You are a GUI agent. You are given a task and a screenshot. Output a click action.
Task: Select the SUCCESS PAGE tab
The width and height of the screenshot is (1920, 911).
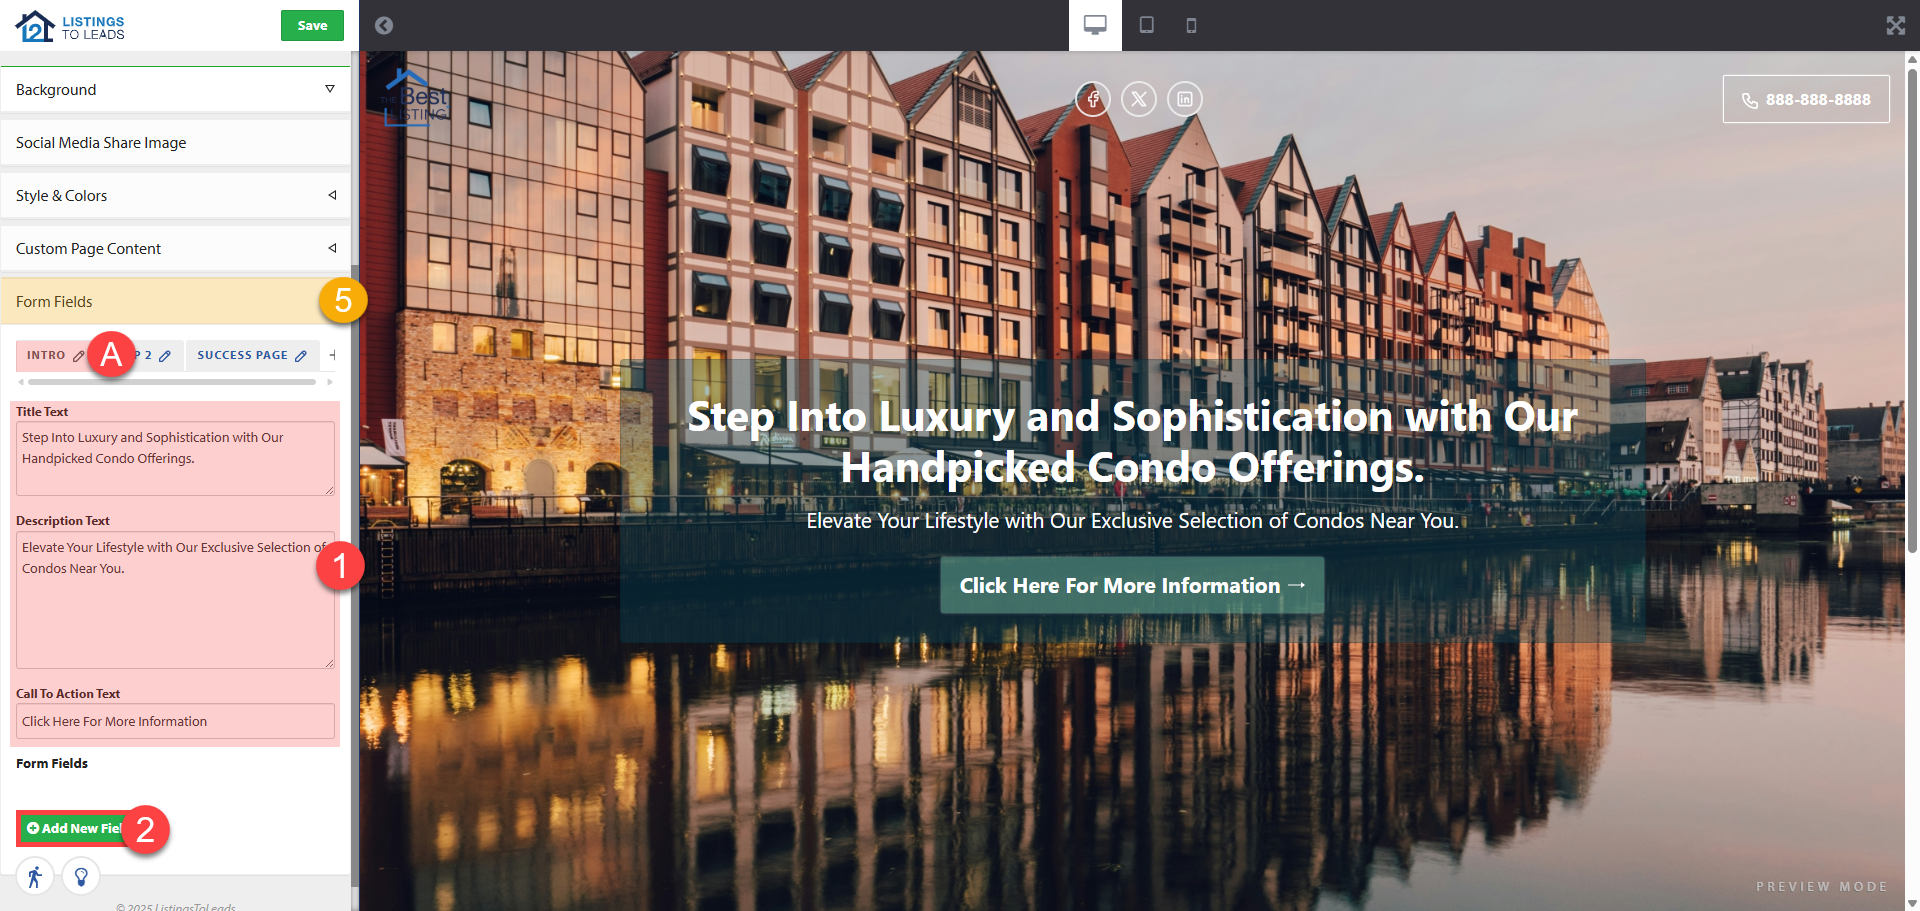pos(242,355)
